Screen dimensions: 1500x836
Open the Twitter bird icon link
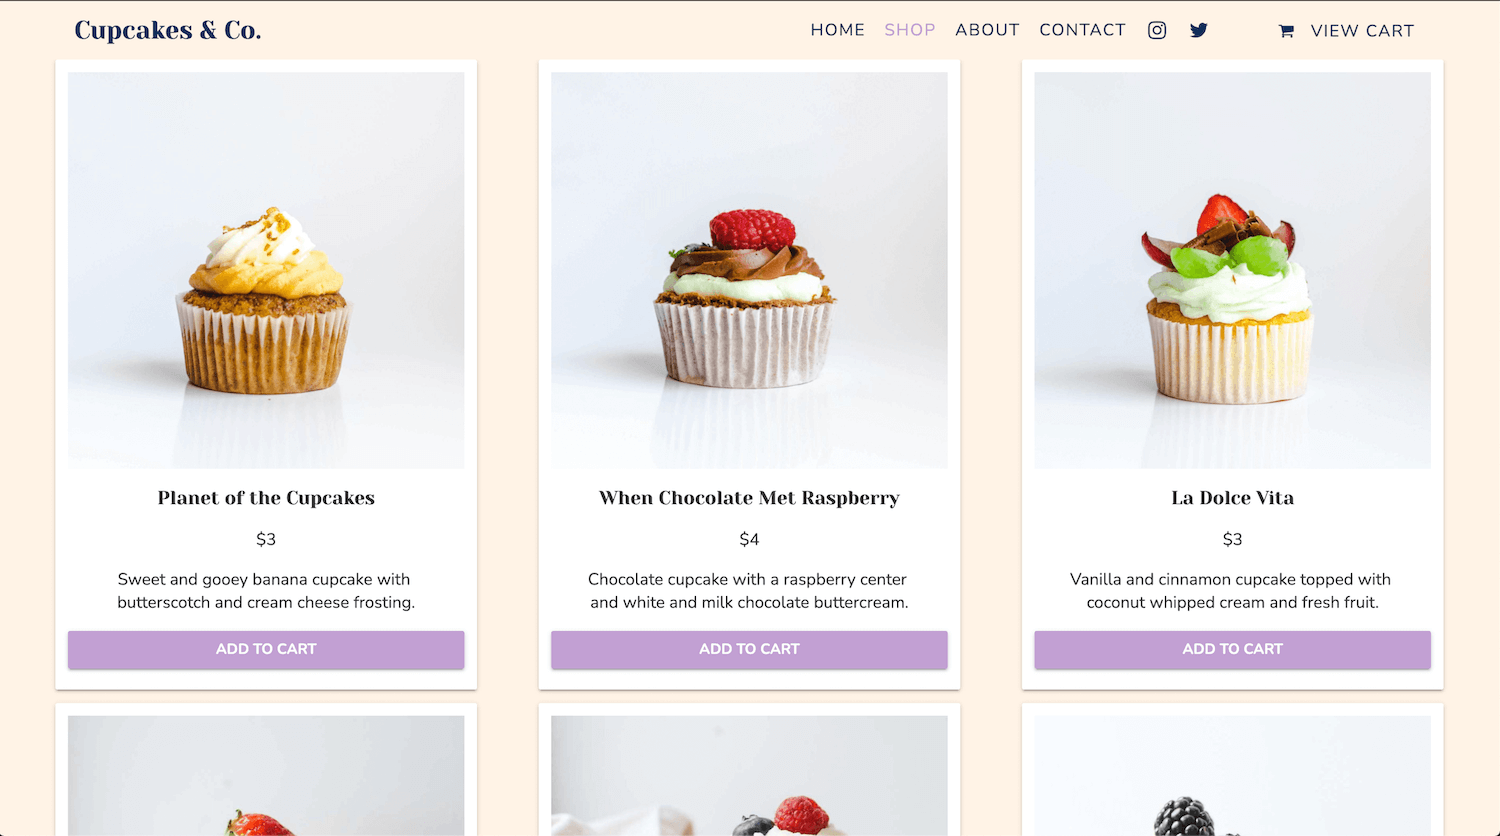(1199, 30)
